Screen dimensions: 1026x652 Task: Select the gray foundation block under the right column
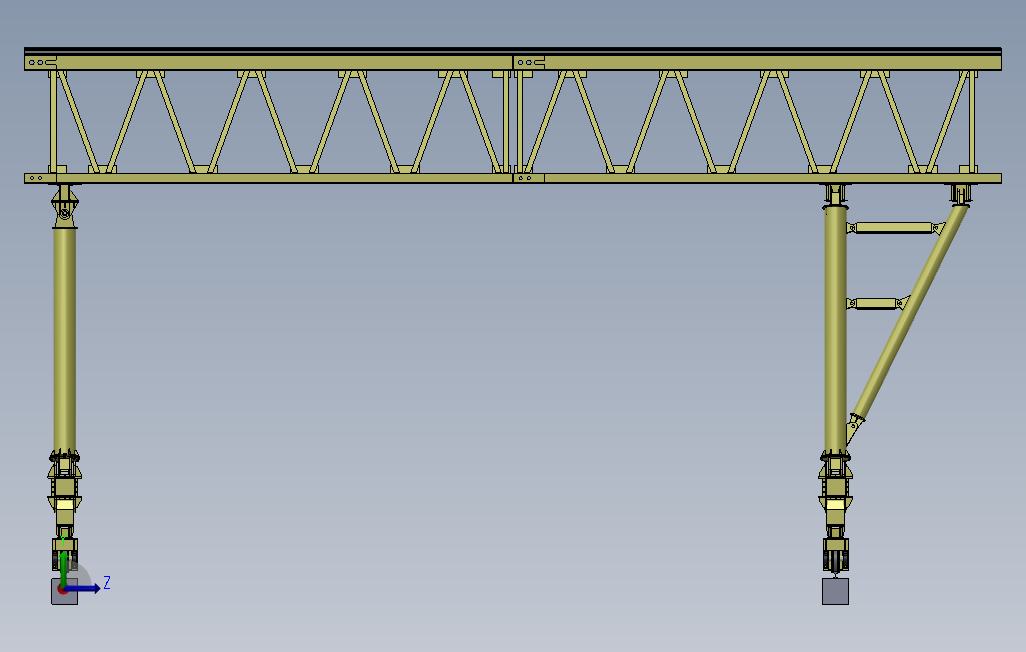tap(836, 591)
